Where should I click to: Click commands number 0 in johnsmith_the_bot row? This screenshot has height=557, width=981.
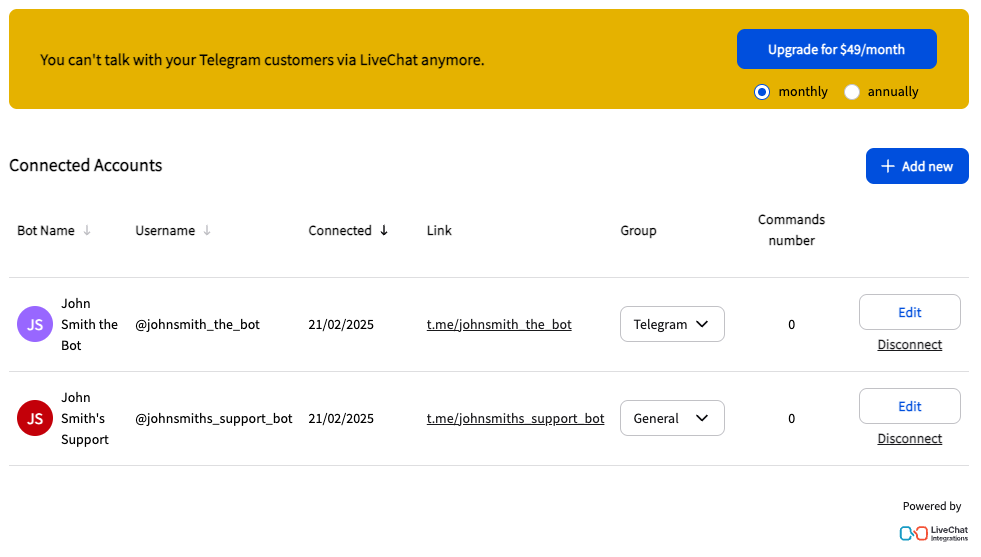tap(791, 324)
